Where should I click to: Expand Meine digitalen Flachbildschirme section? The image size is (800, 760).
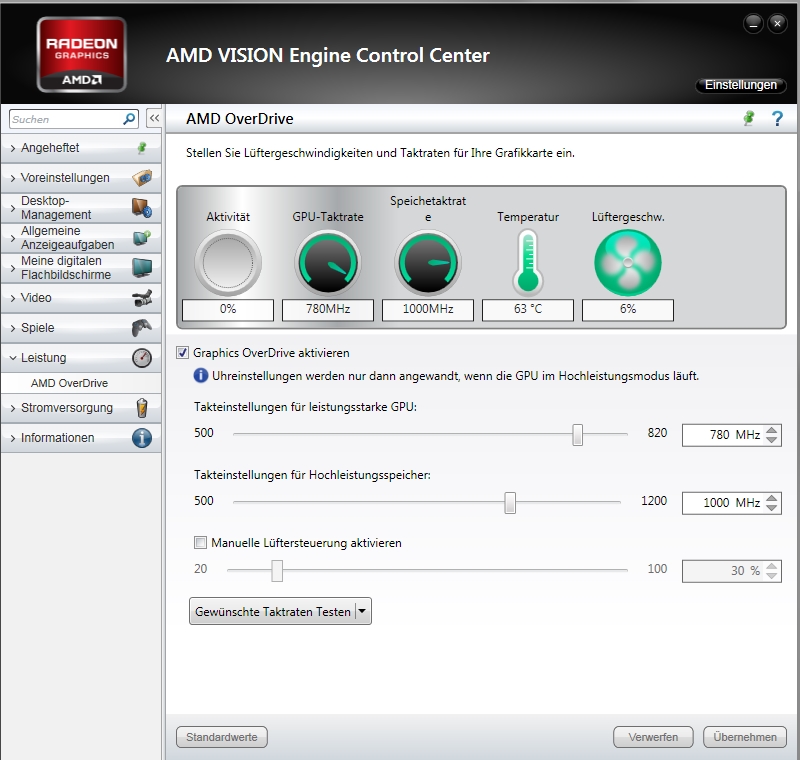(x=13, y=268)
